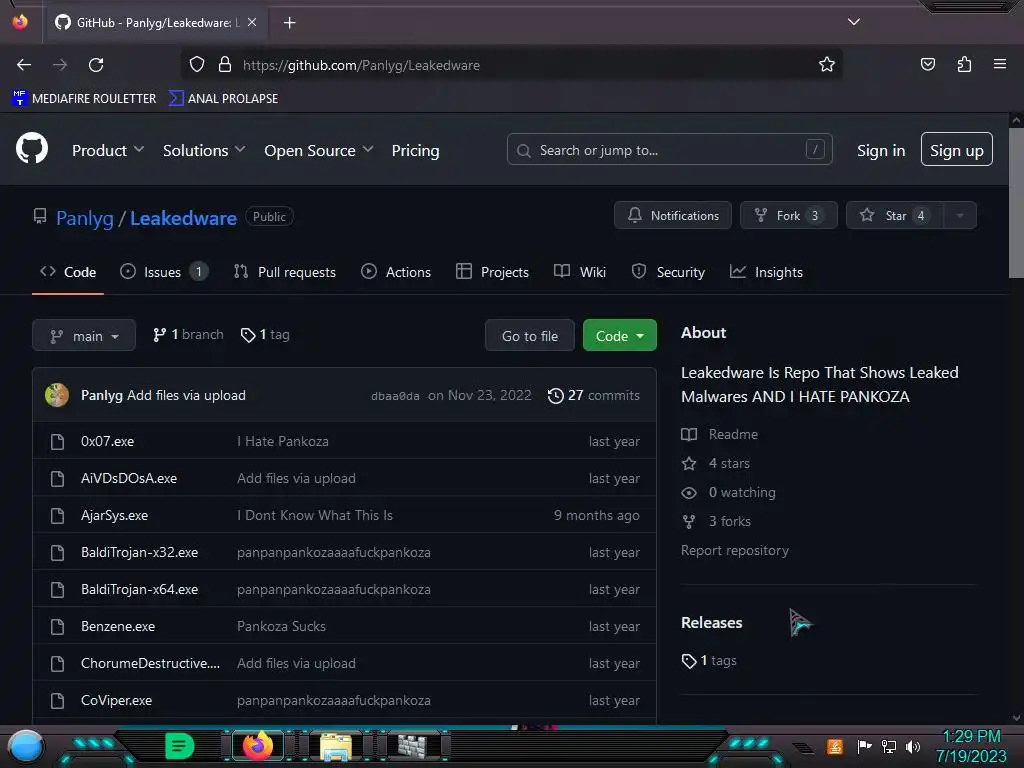Open the main branch selector dropdown
The width and height of the screenshot is (1024, 768).
click(84, 335)
